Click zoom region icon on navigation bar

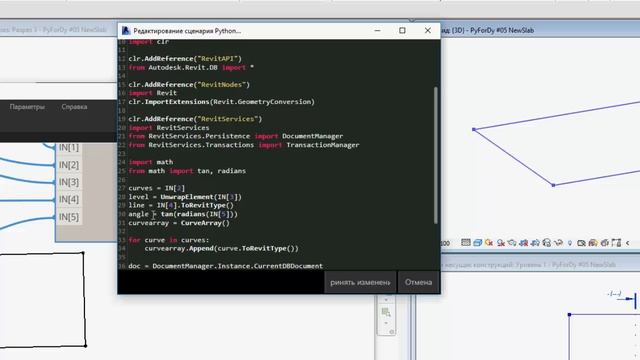386,313
